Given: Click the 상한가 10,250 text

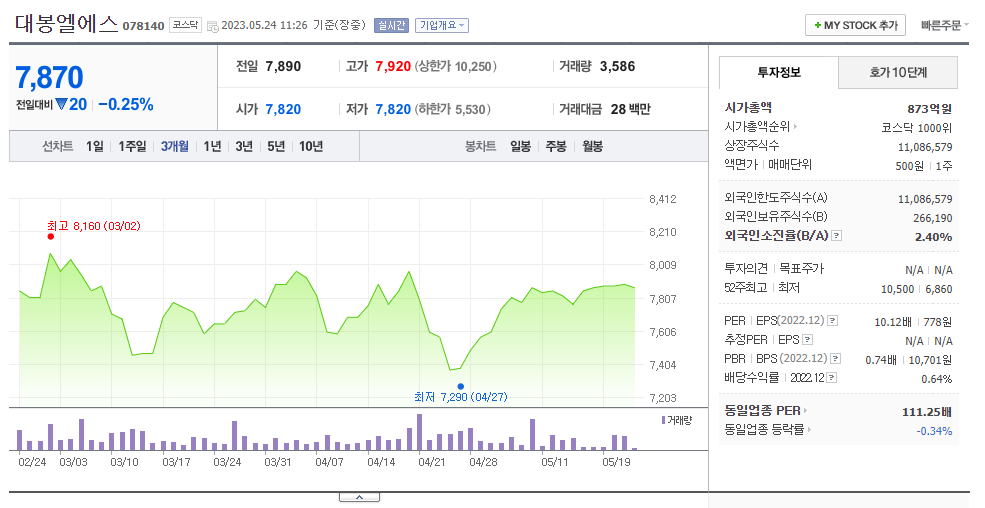Looking at the screenshot, I should (455, 67).
